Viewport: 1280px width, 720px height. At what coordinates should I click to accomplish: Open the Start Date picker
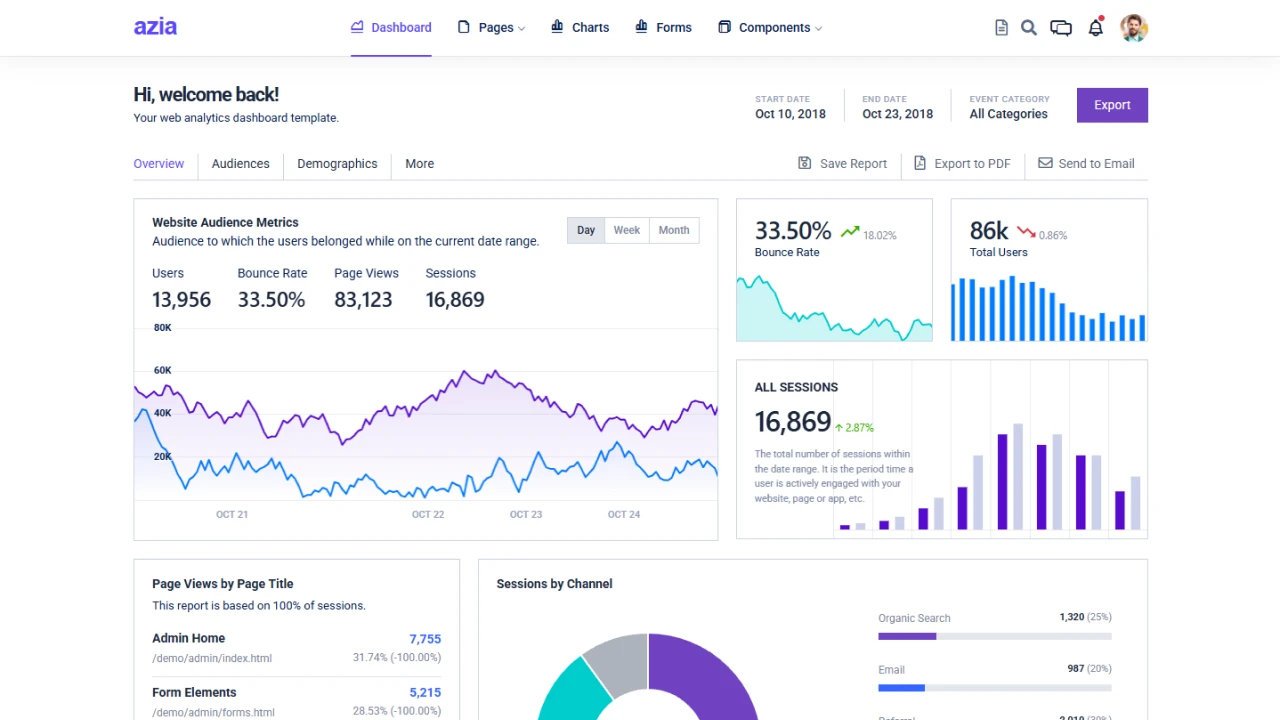point(790,106)
